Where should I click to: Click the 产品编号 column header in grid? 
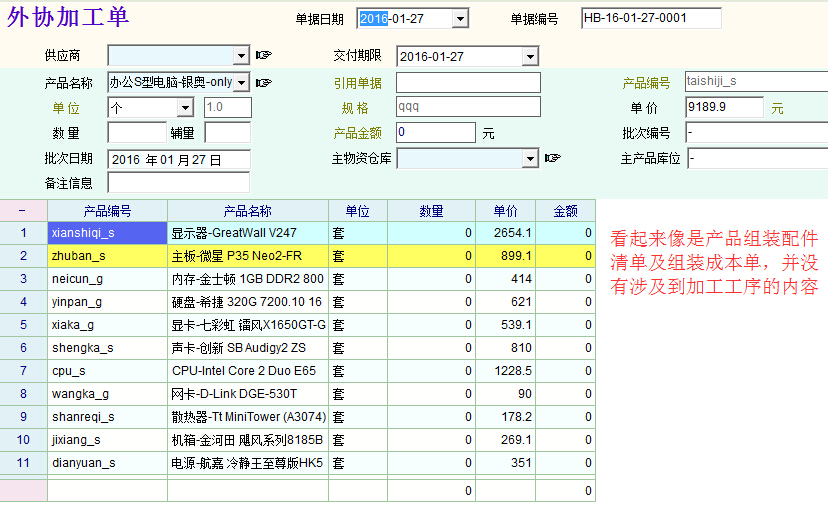[107, 211]
